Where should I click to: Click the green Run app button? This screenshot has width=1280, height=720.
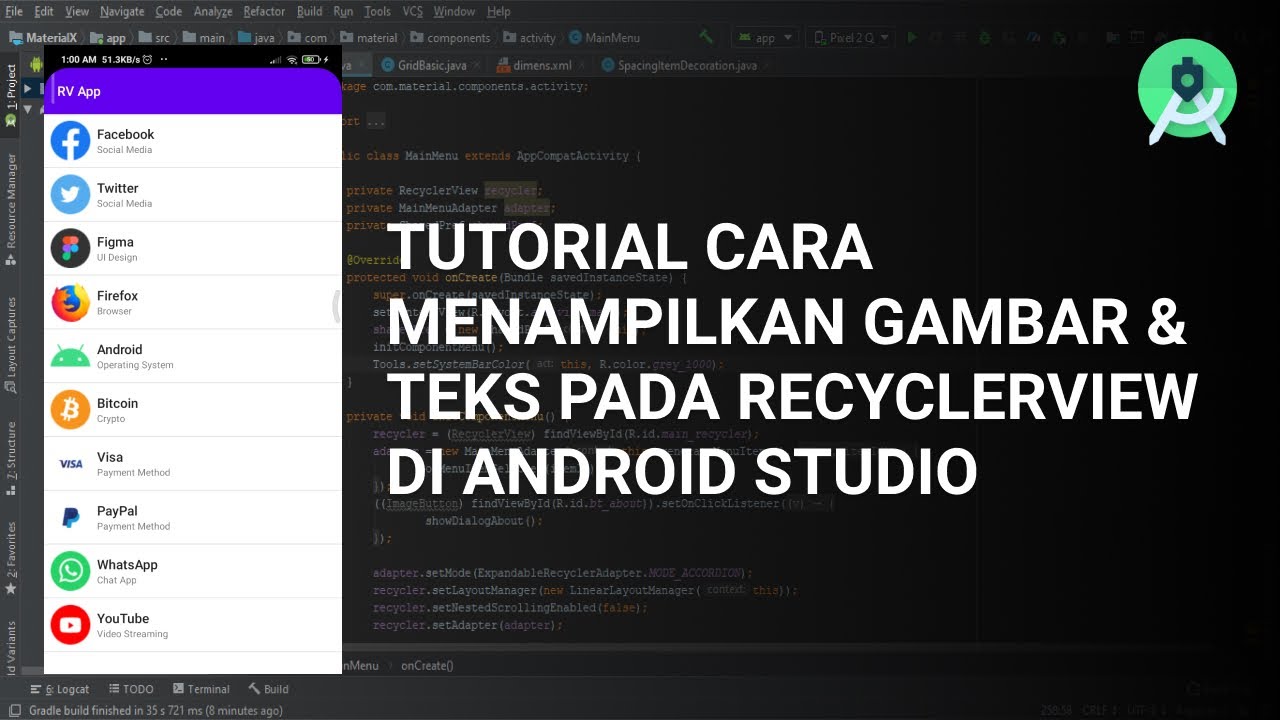pyautogui.click(x=911, y=37)
